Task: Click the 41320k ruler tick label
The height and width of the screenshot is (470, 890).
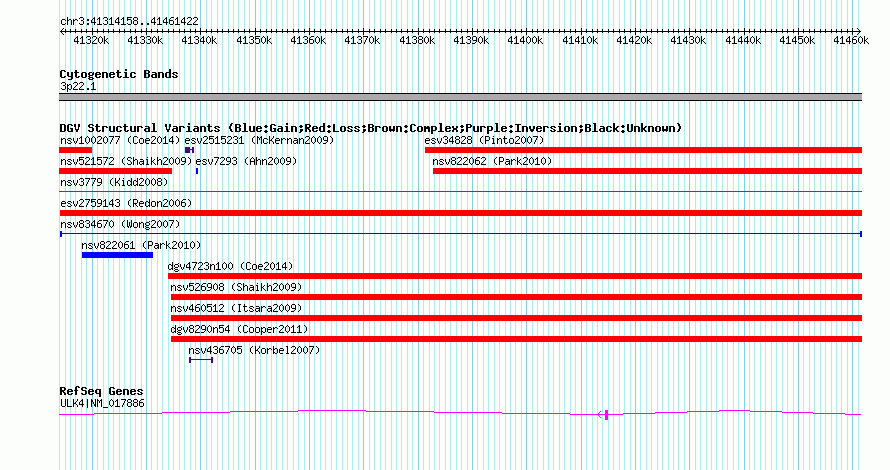Action: 91,40
